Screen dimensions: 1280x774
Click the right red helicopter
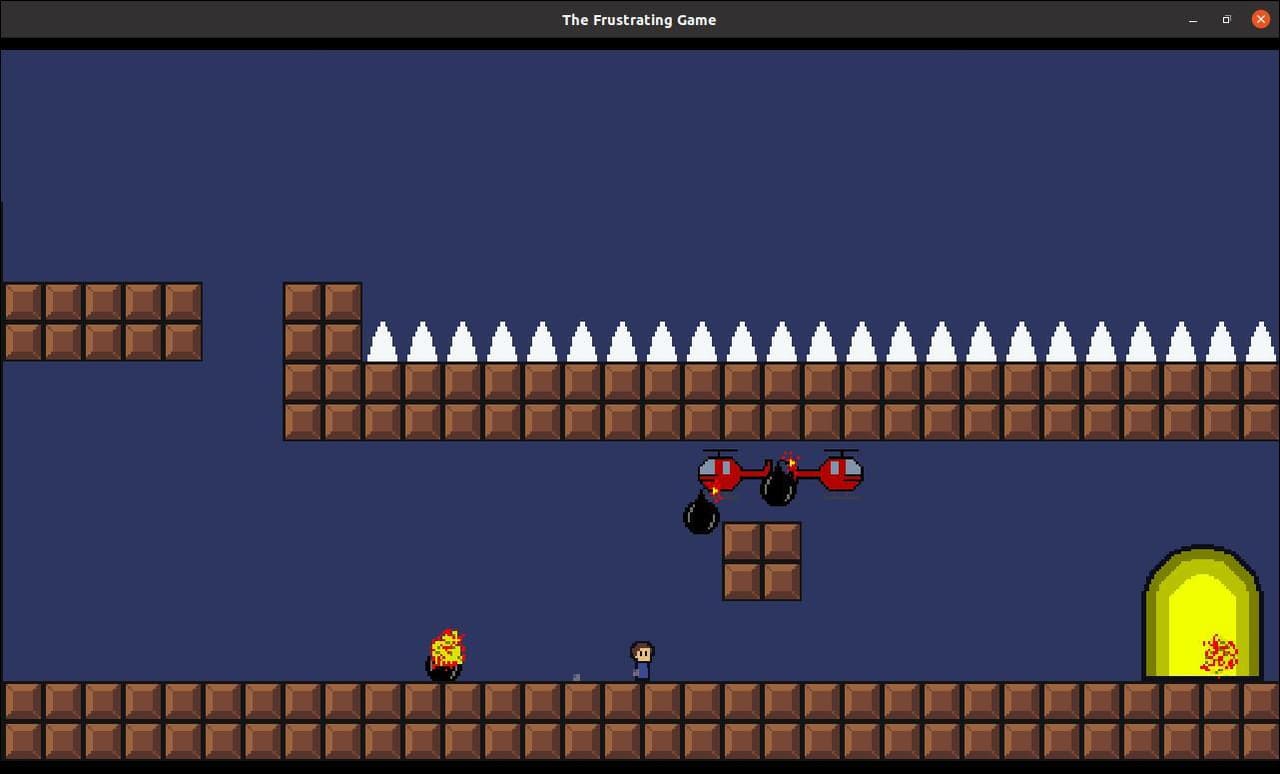(828, 470)
